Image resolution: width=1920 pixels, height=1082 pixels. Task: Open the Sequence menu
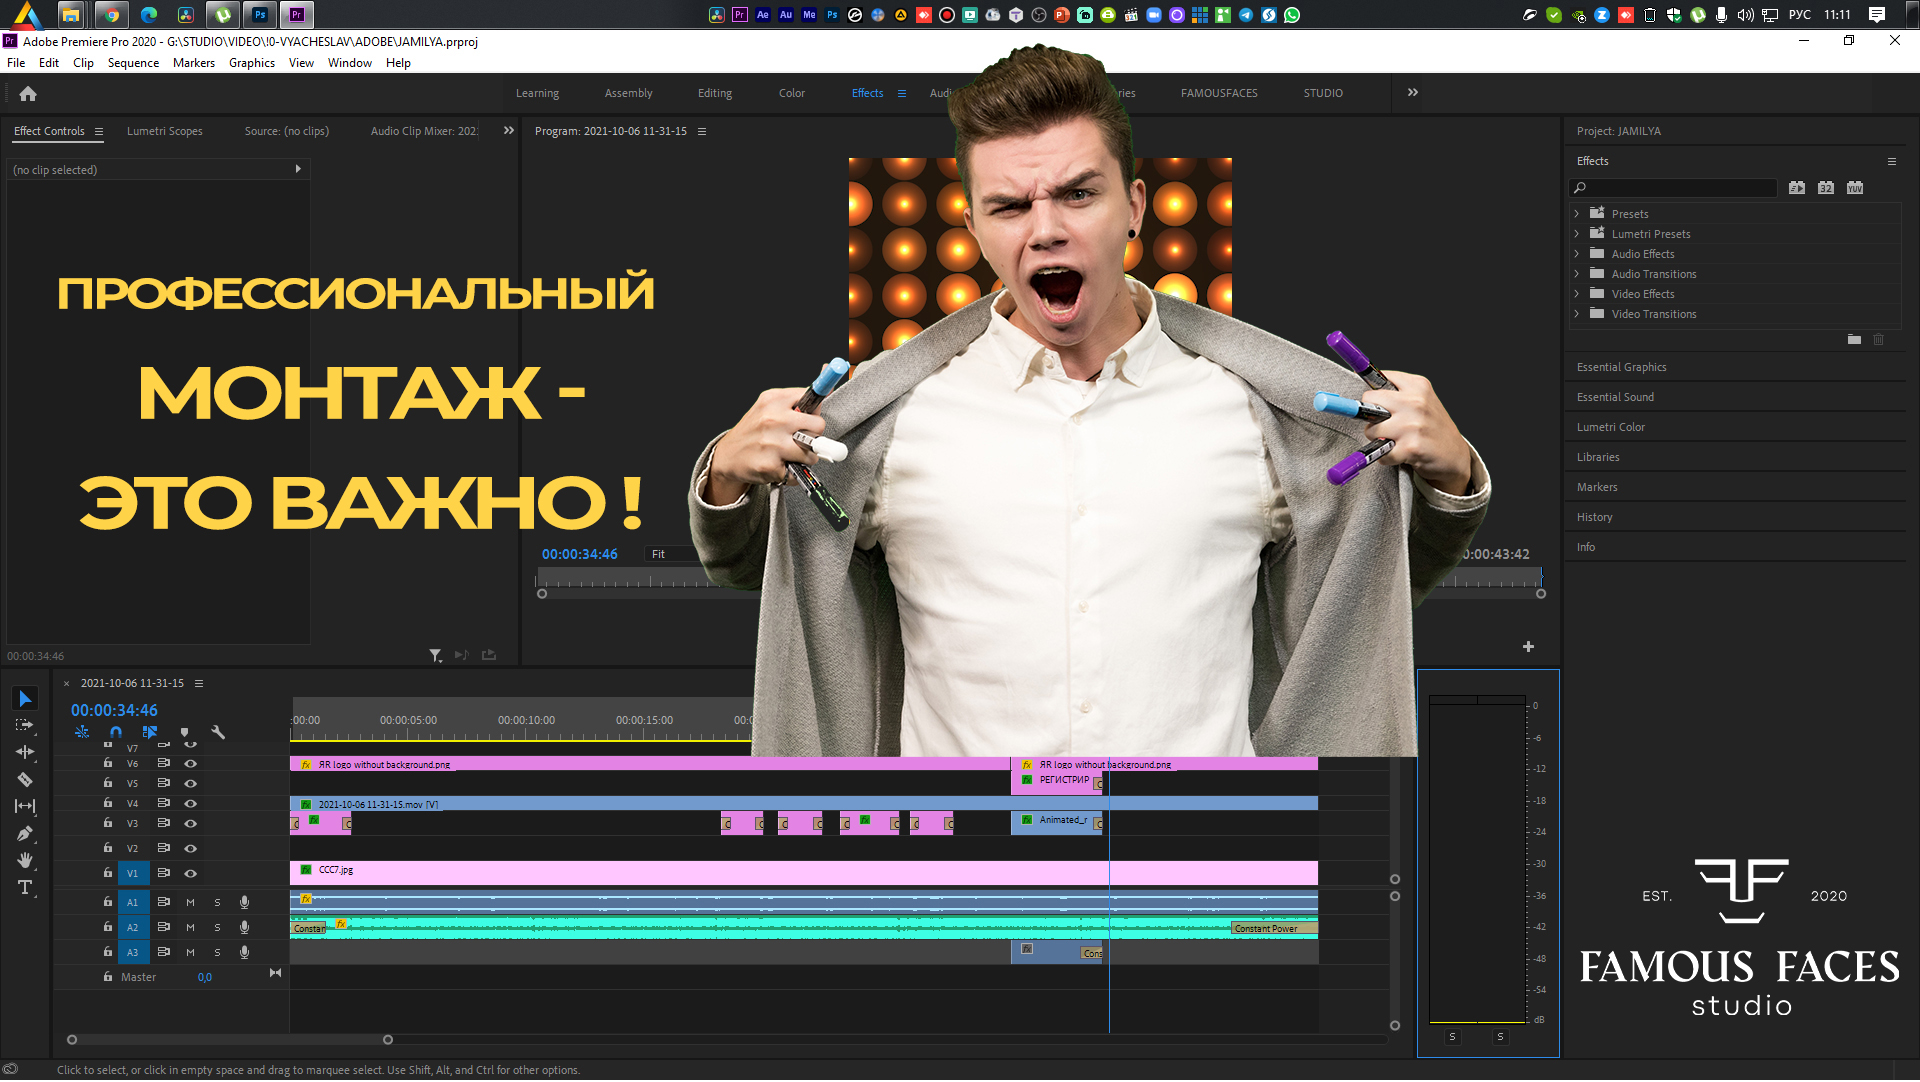[x=133, y=63]
